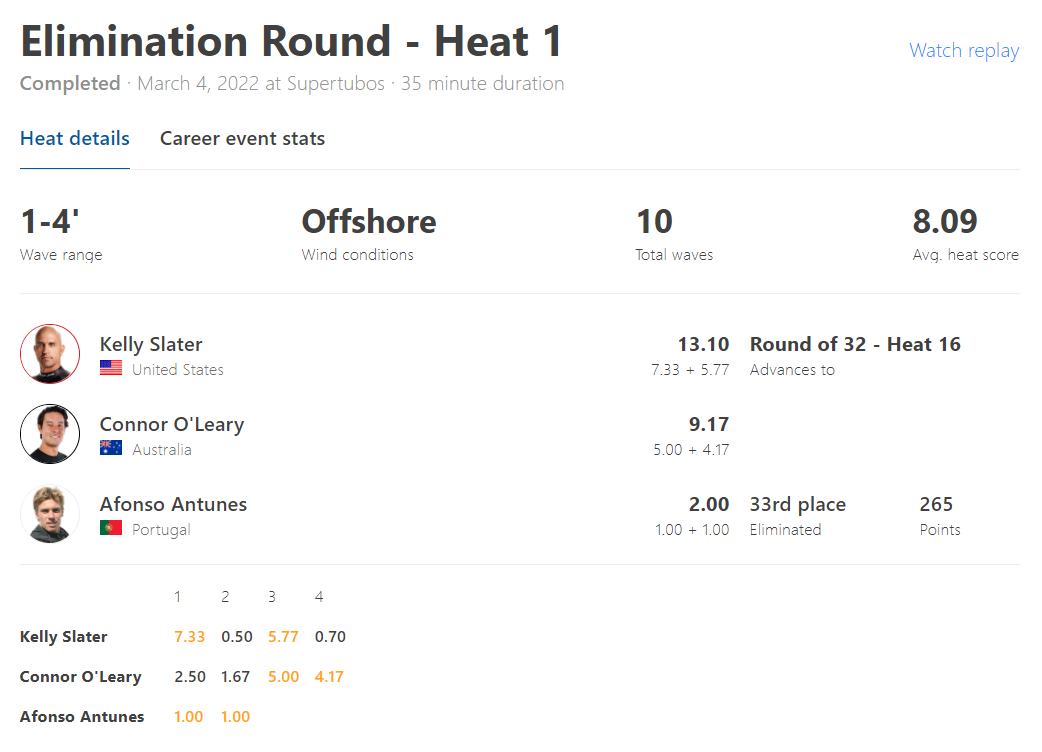Open Connor O'Leary's name link
The image size is (1042, 752).
point(172,424)
